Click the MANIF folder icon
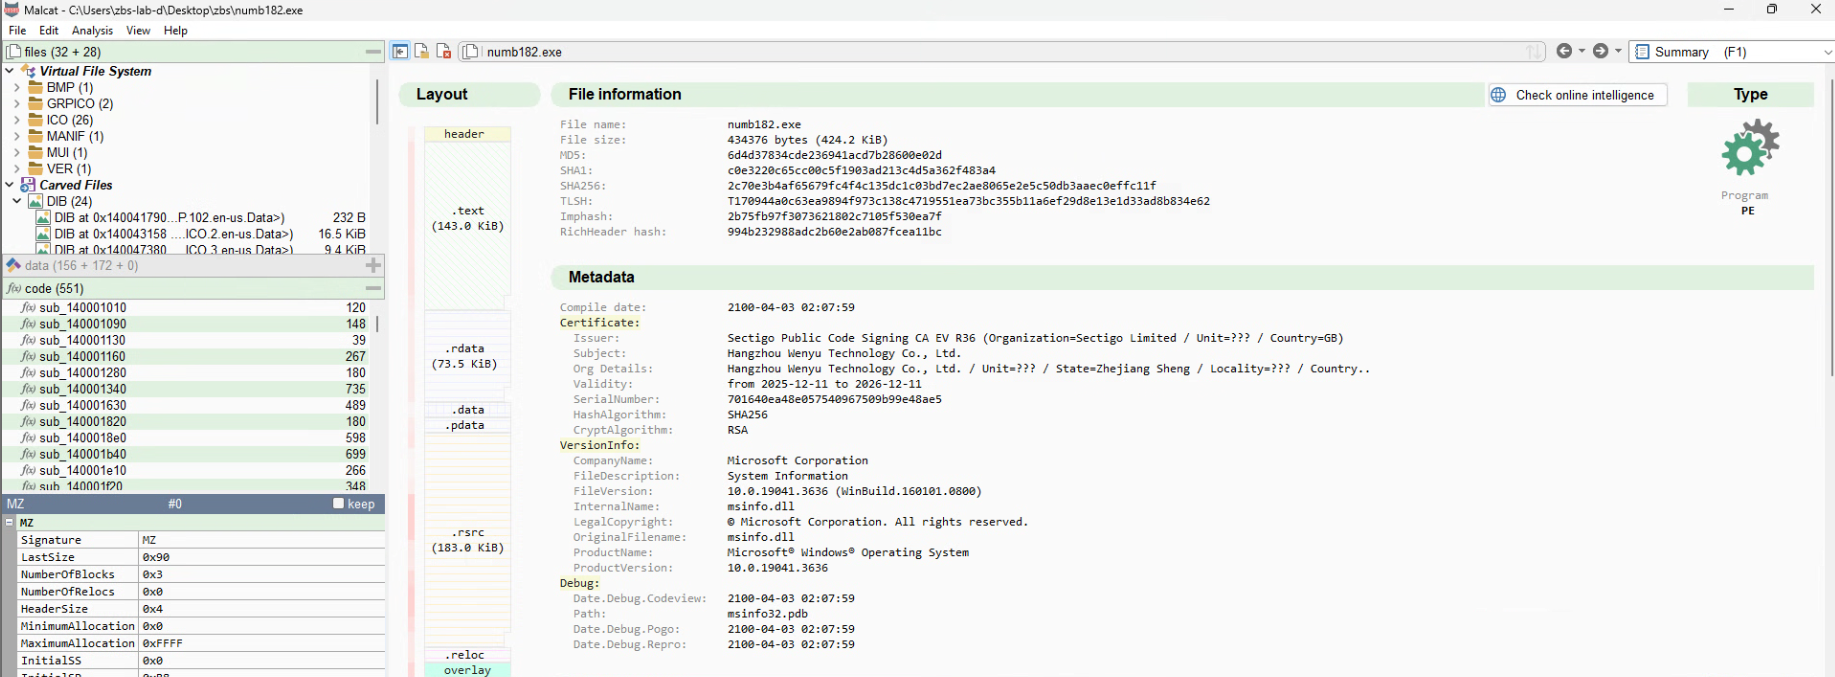1835x677 pixels. (x=36, y=136)
